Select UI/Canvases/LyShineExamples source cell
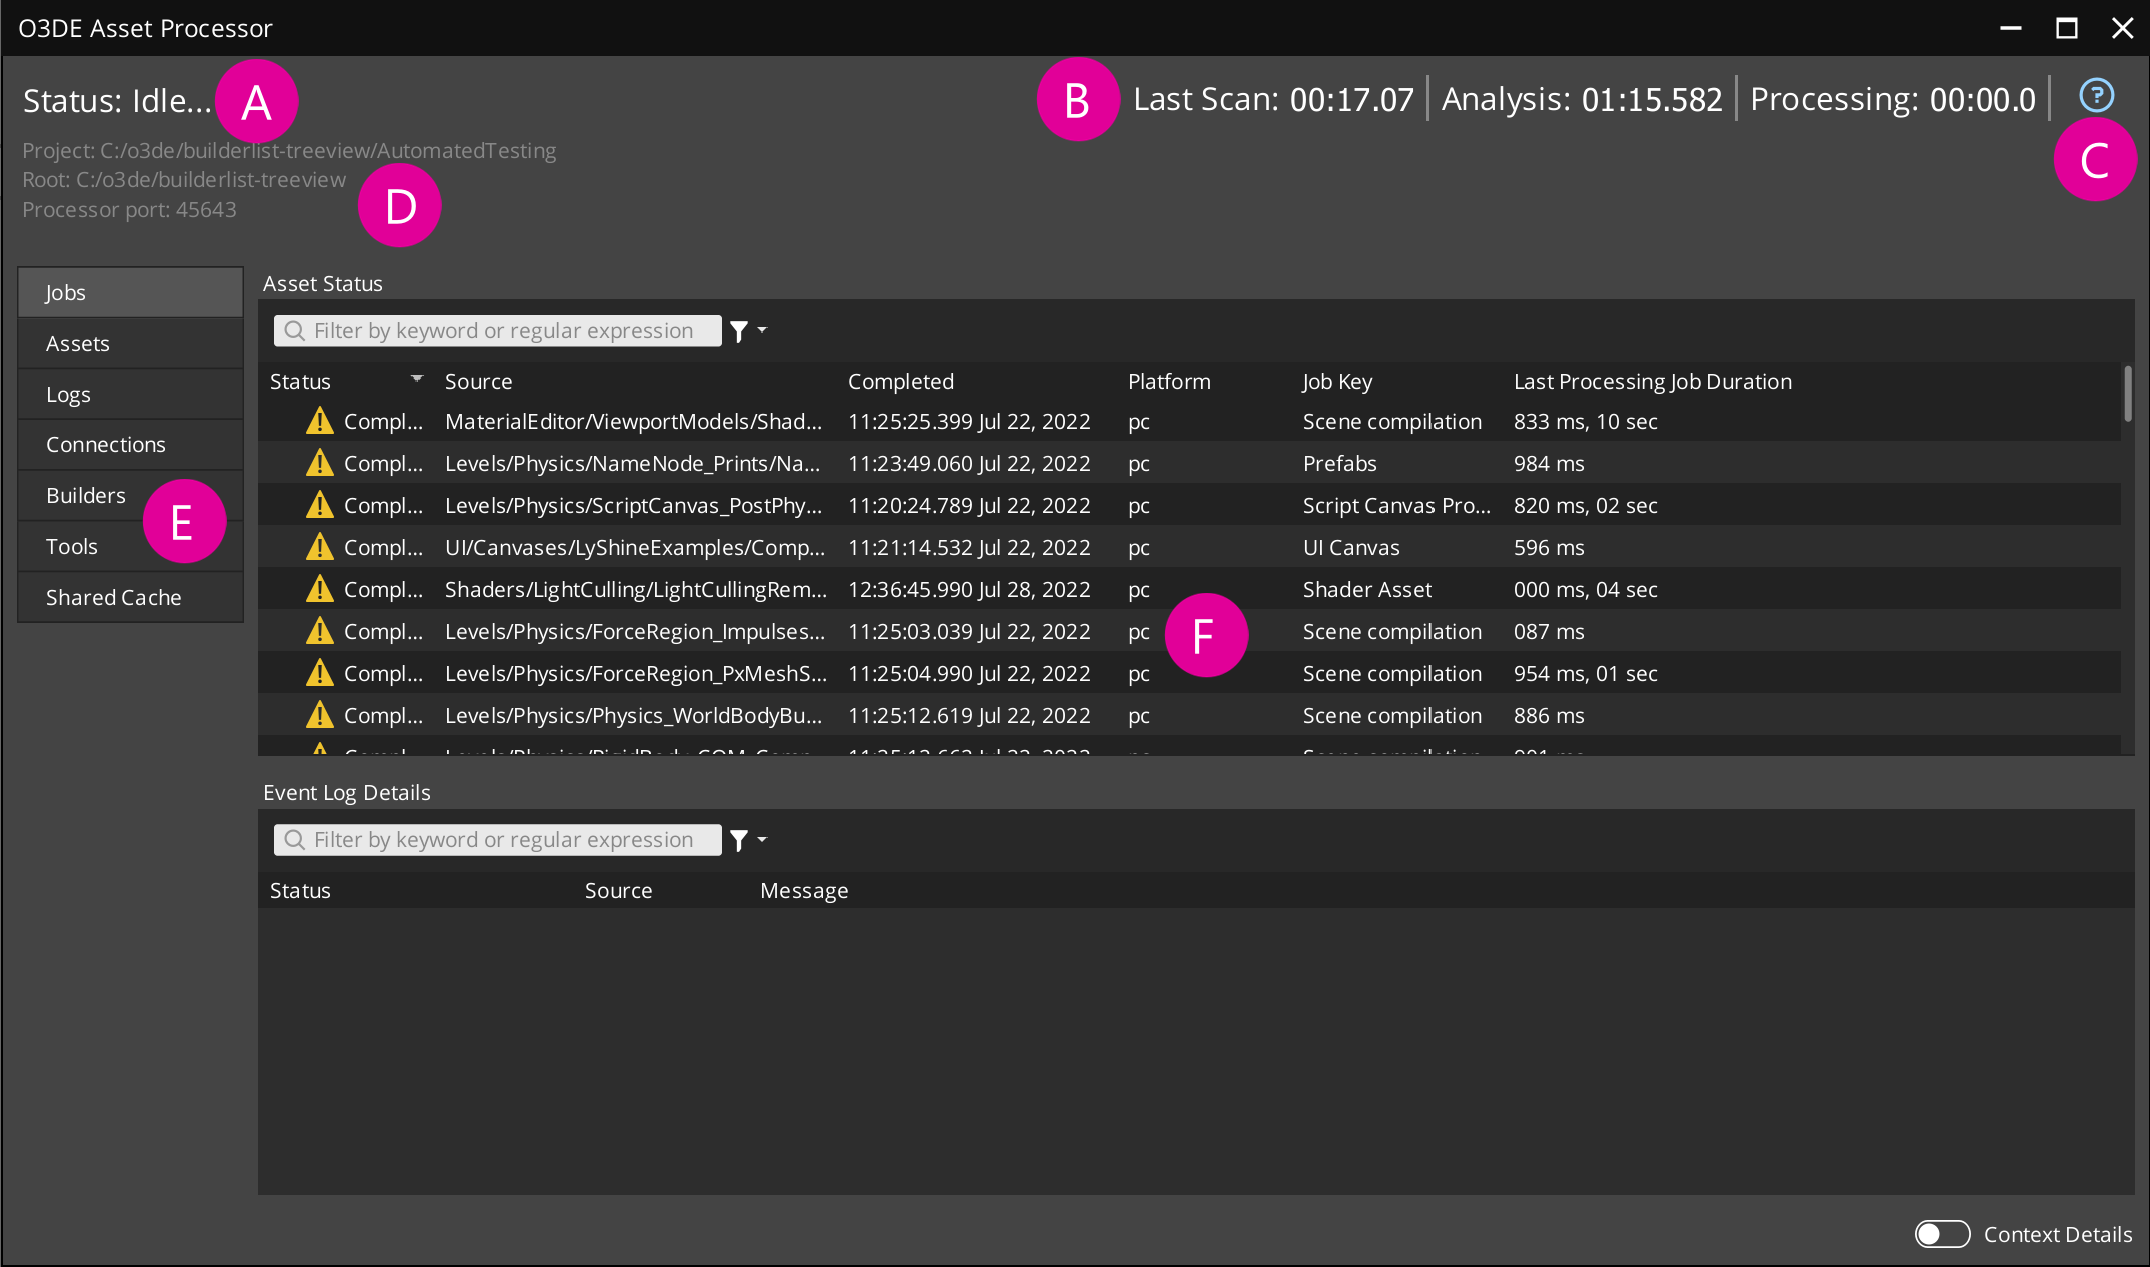 pos(635,547)
